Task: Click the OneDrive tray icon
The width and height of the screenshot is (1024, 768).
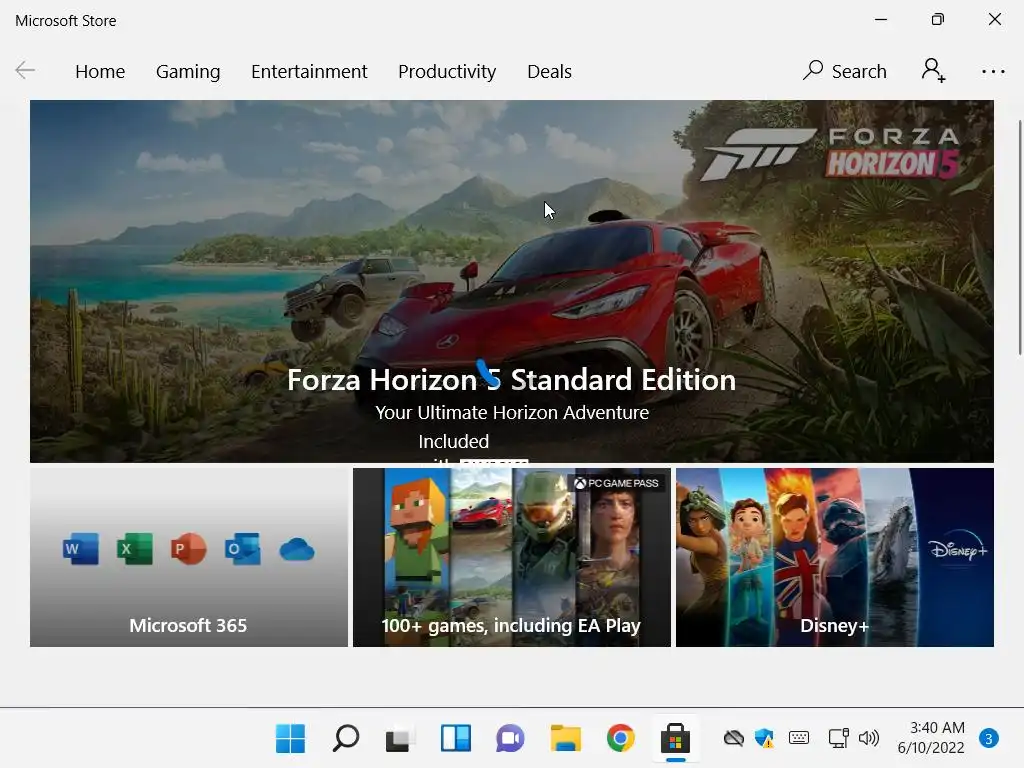Action: [x=734, y=738]
